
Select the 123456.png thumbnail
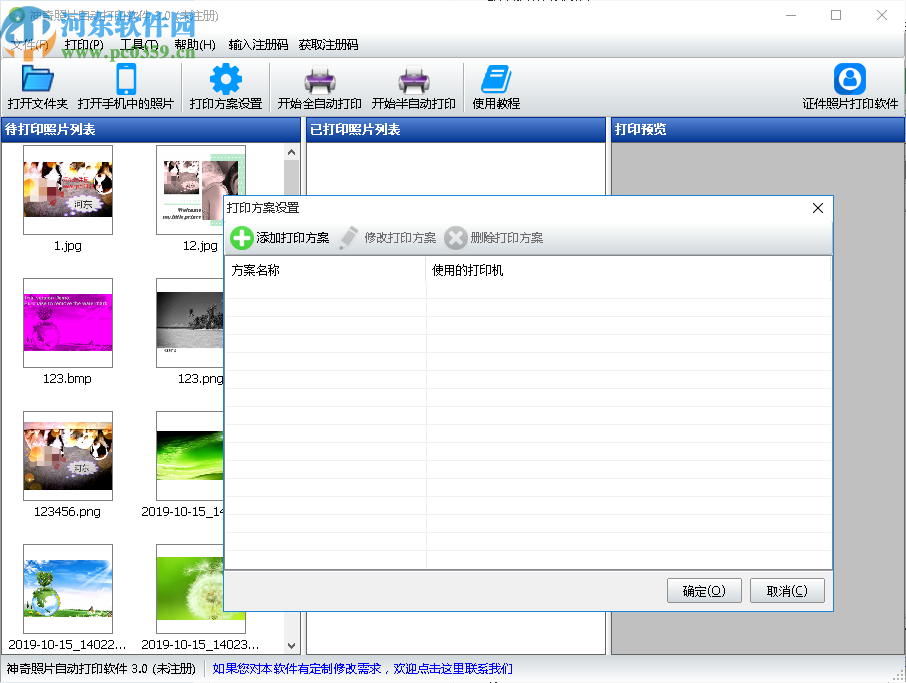[68, 455]
